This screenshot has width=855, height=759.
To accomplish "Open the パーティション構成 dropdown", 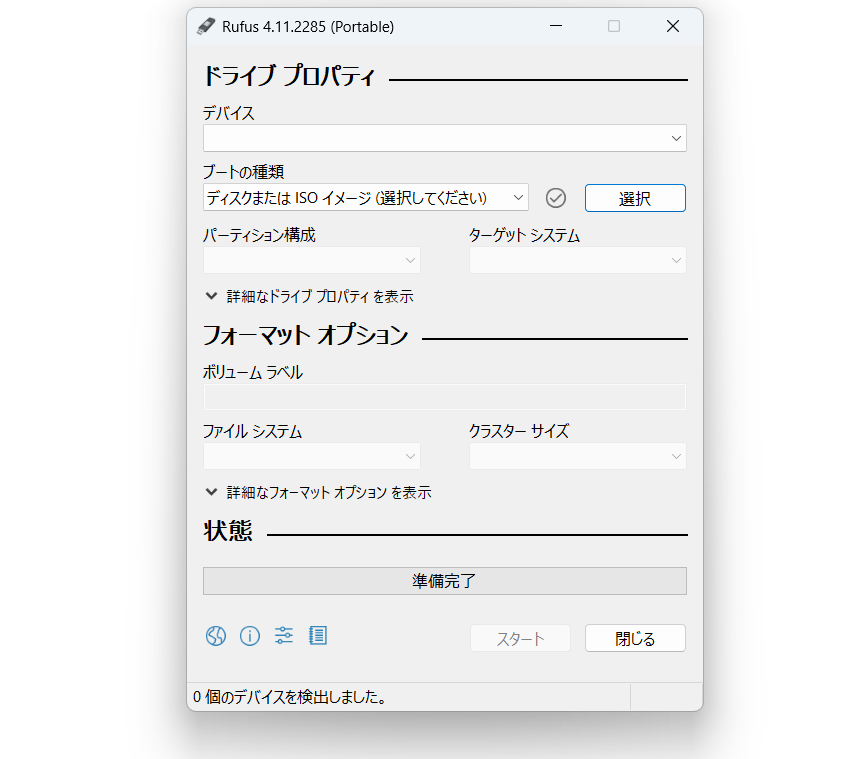I will pos(311,260).
